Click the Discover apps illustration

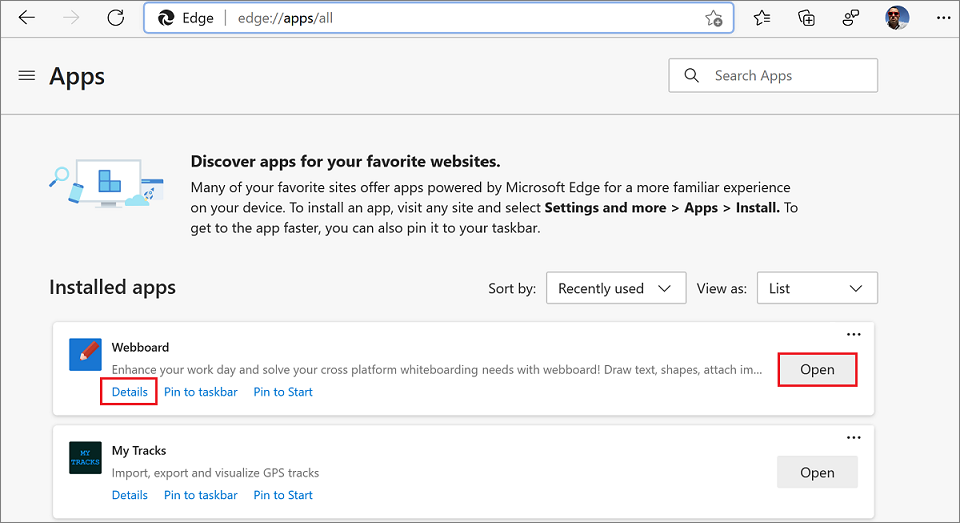click(107, 183)
